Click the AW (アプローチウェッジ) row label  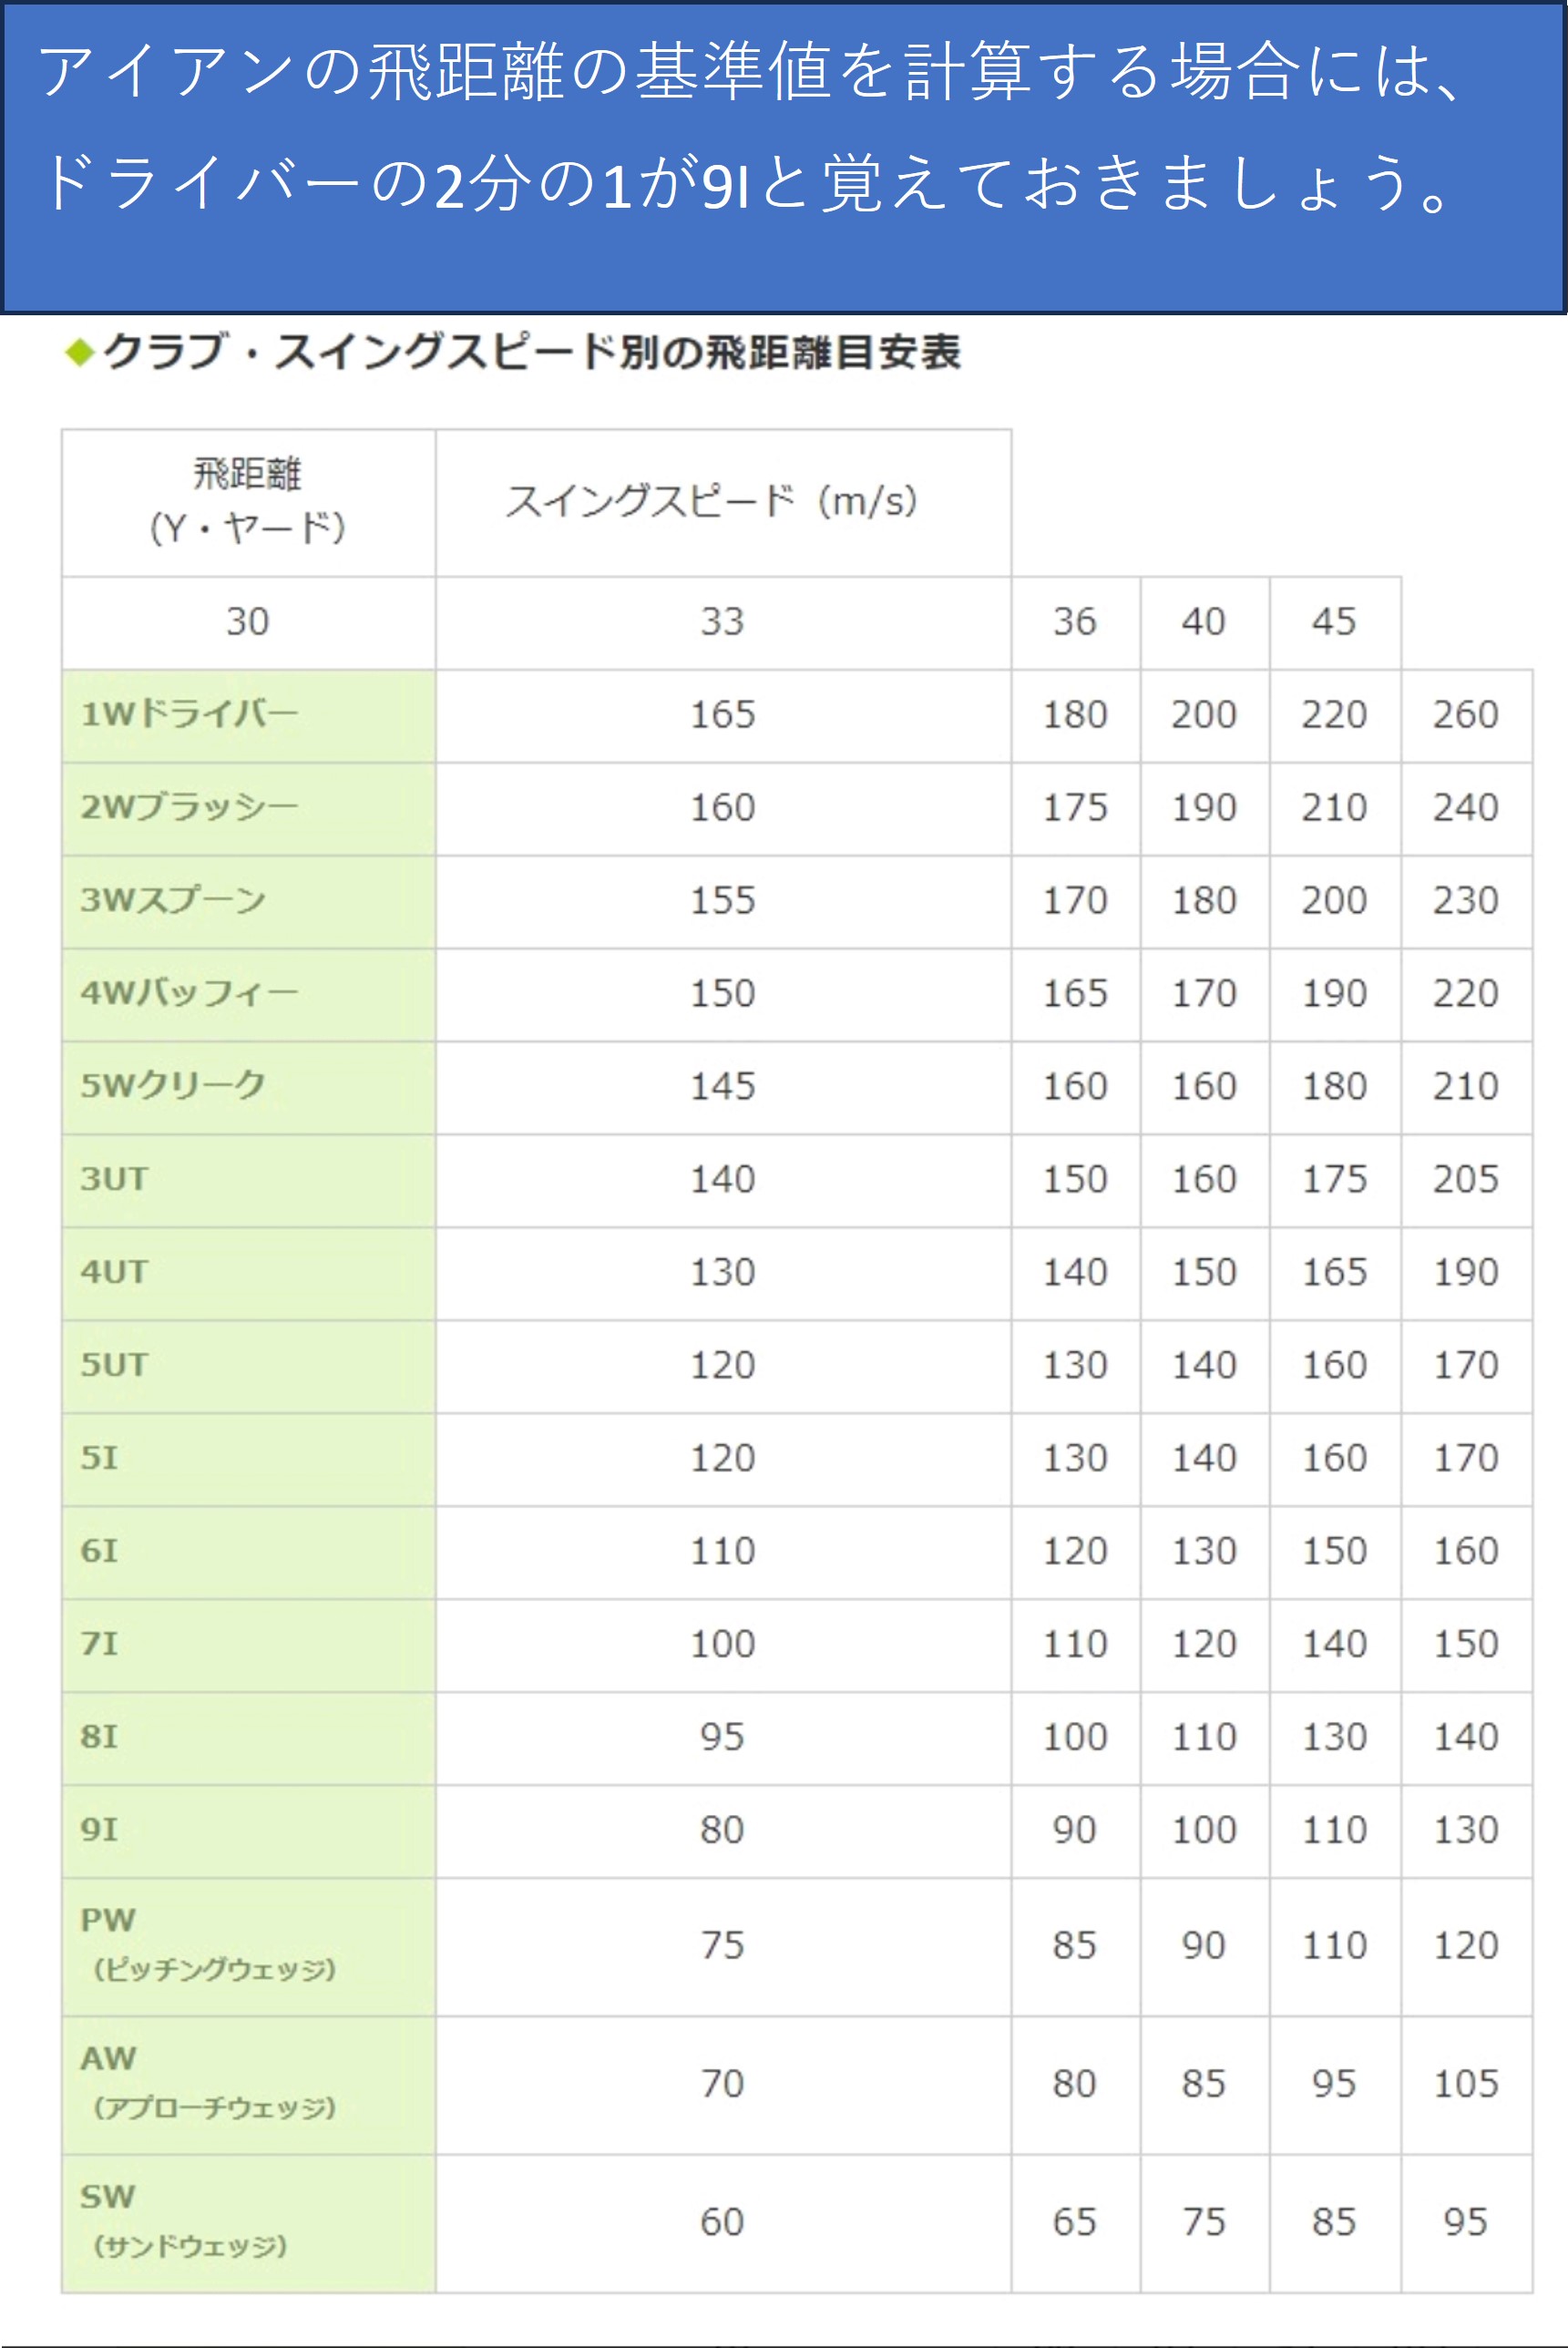click(x=208, y=2084)
